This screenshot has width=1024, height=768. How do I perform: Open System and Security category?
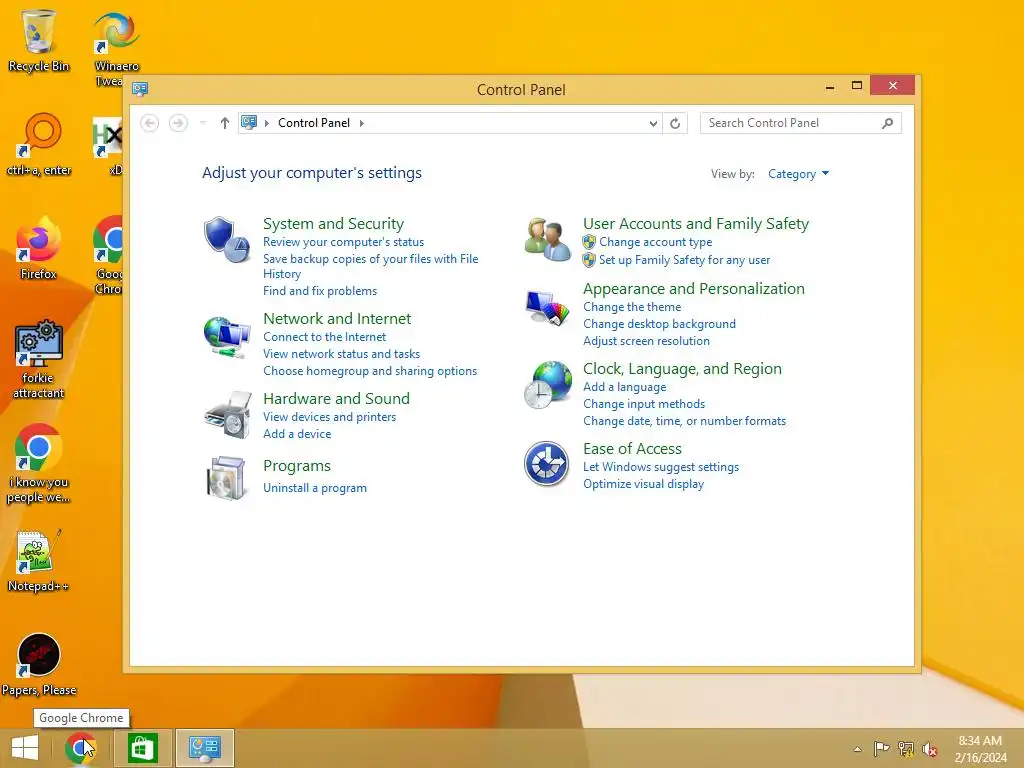coord(333,223)
